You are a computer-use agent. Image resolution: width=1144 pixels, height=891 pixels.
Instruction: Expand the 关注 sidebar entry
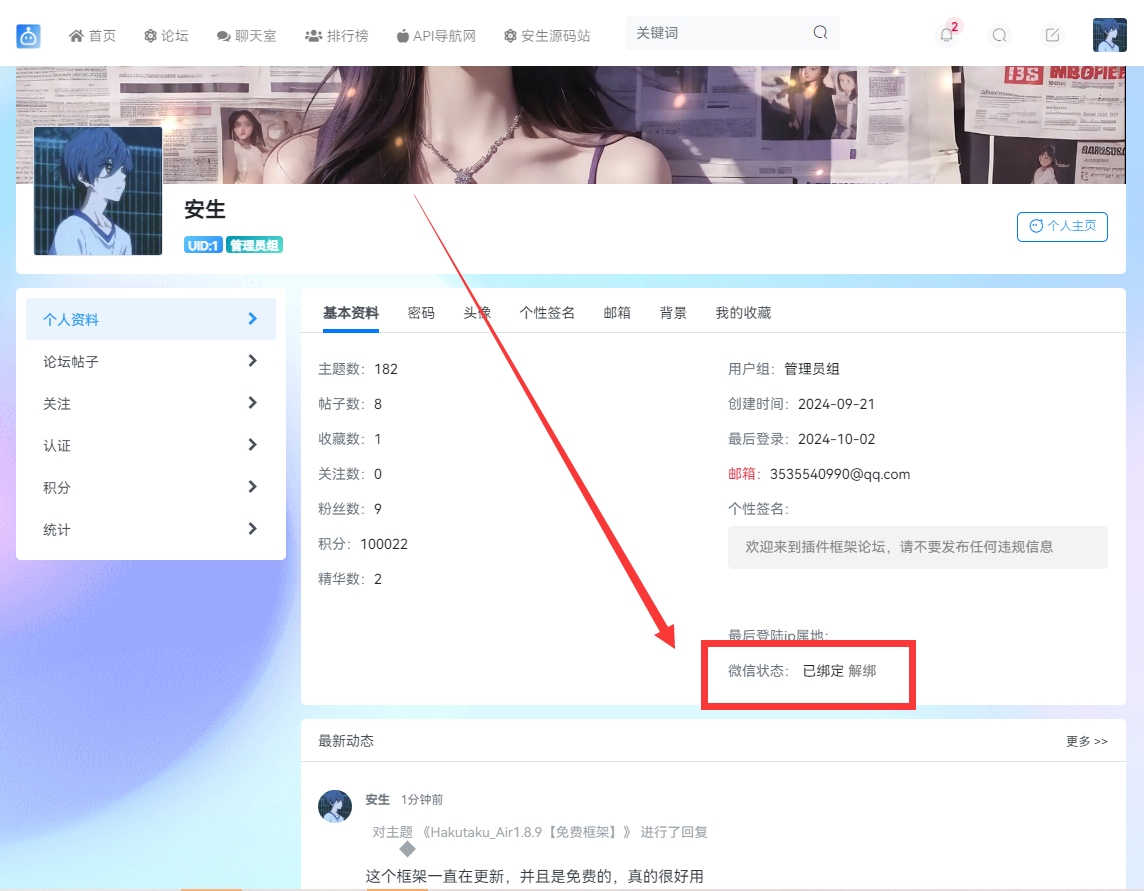click(x=150, y=402)
